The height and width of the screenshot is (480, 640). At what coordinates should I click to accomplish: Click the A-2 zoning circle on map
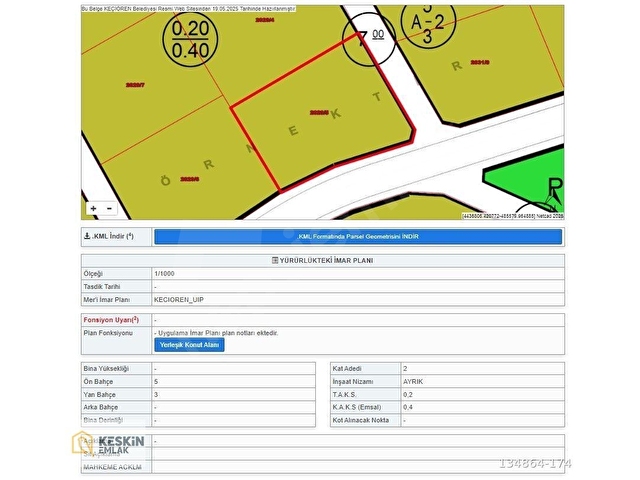pyautogui.click(x=428, y=23)
